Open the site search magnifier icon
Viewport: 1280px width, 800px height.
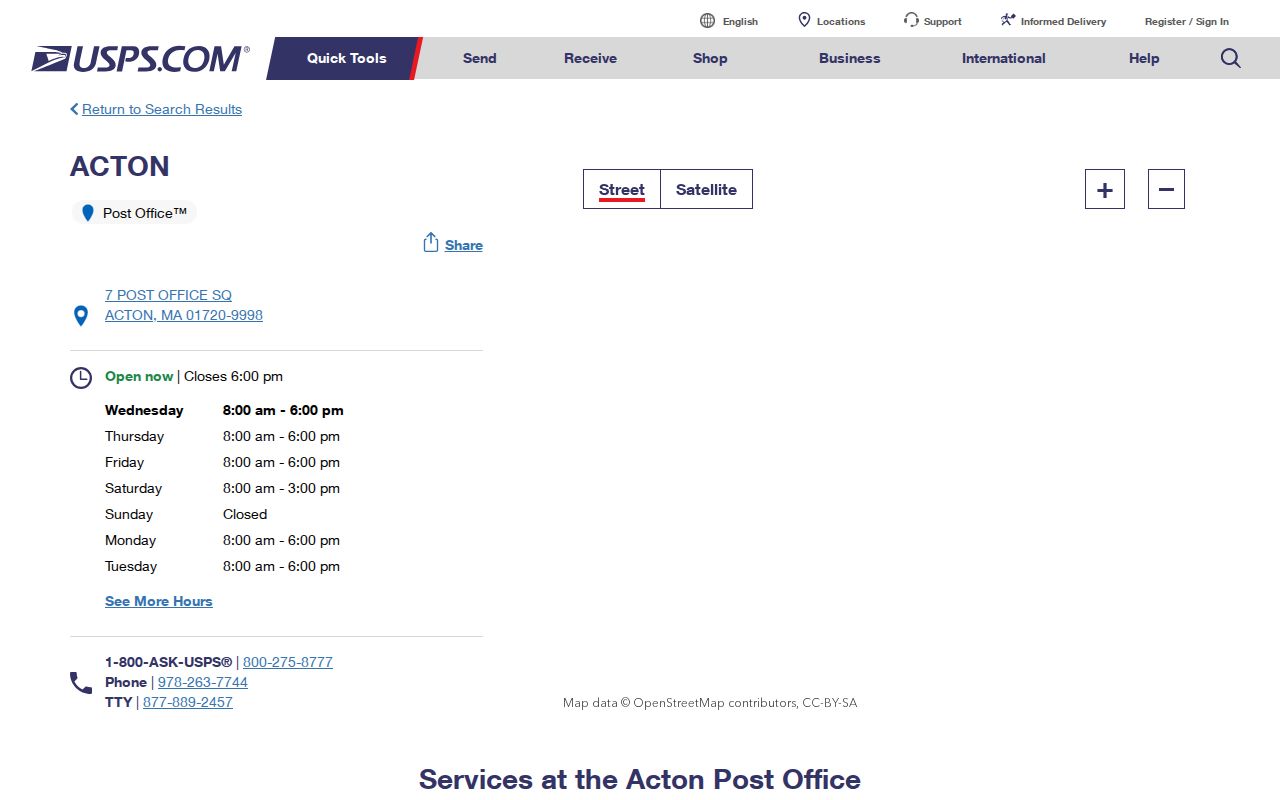pyautogui.click(x=1231, y=58)
